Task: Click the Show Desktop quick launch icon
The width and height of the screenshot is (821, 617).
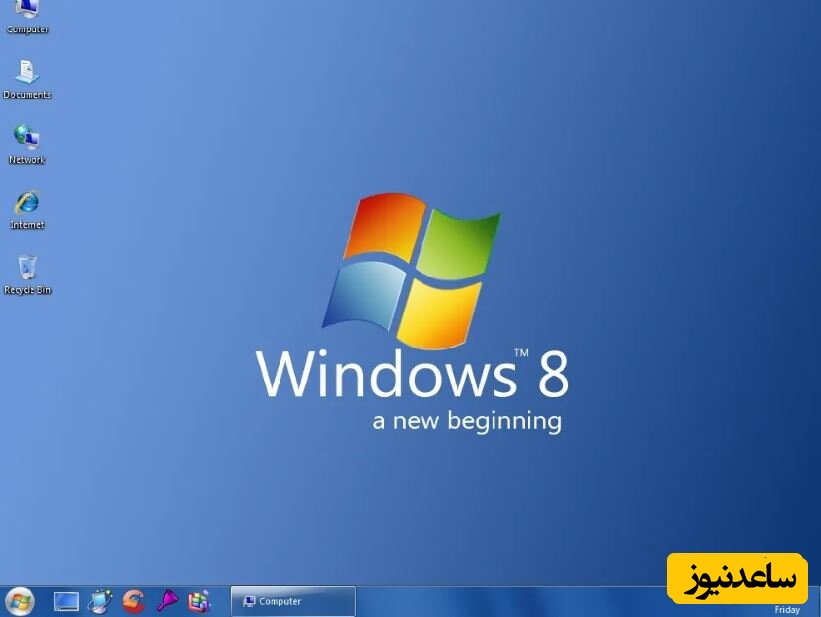Action: coord(66,601)
